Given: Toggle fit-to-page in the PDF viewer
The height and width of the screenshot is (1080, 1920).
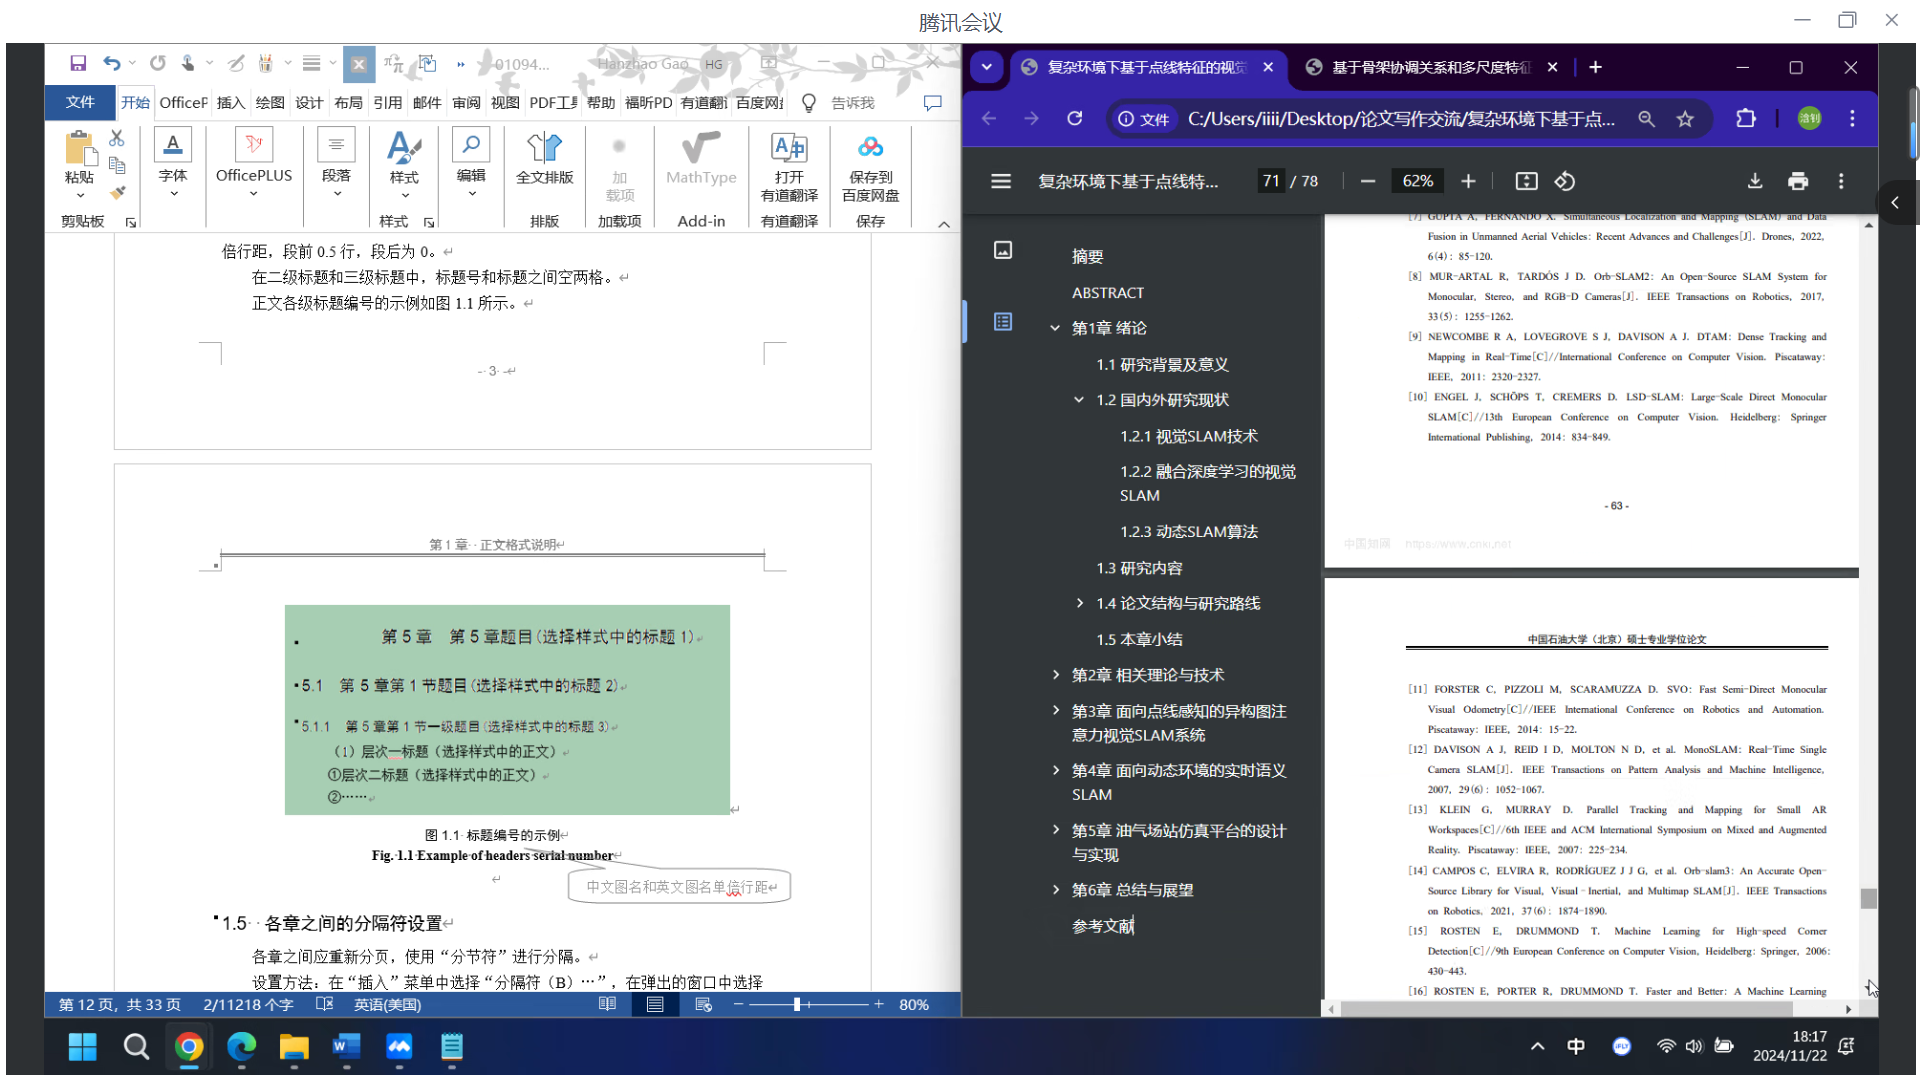Looking at the screenshot, I should click(x=1526, y=181).
